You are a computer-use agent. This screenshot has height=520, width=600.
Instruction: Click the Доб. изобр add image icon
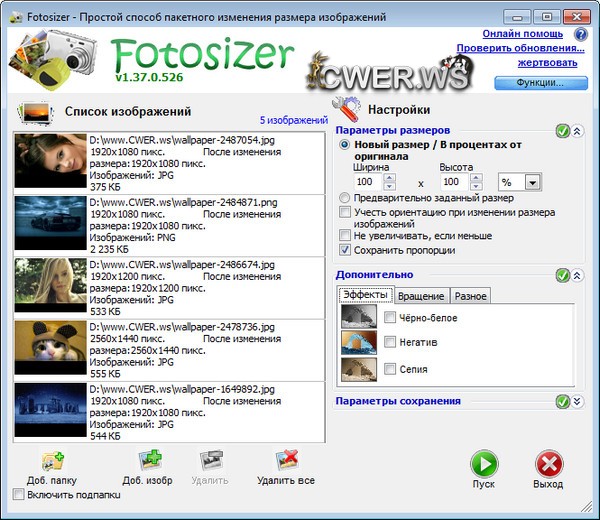(148, 461)
